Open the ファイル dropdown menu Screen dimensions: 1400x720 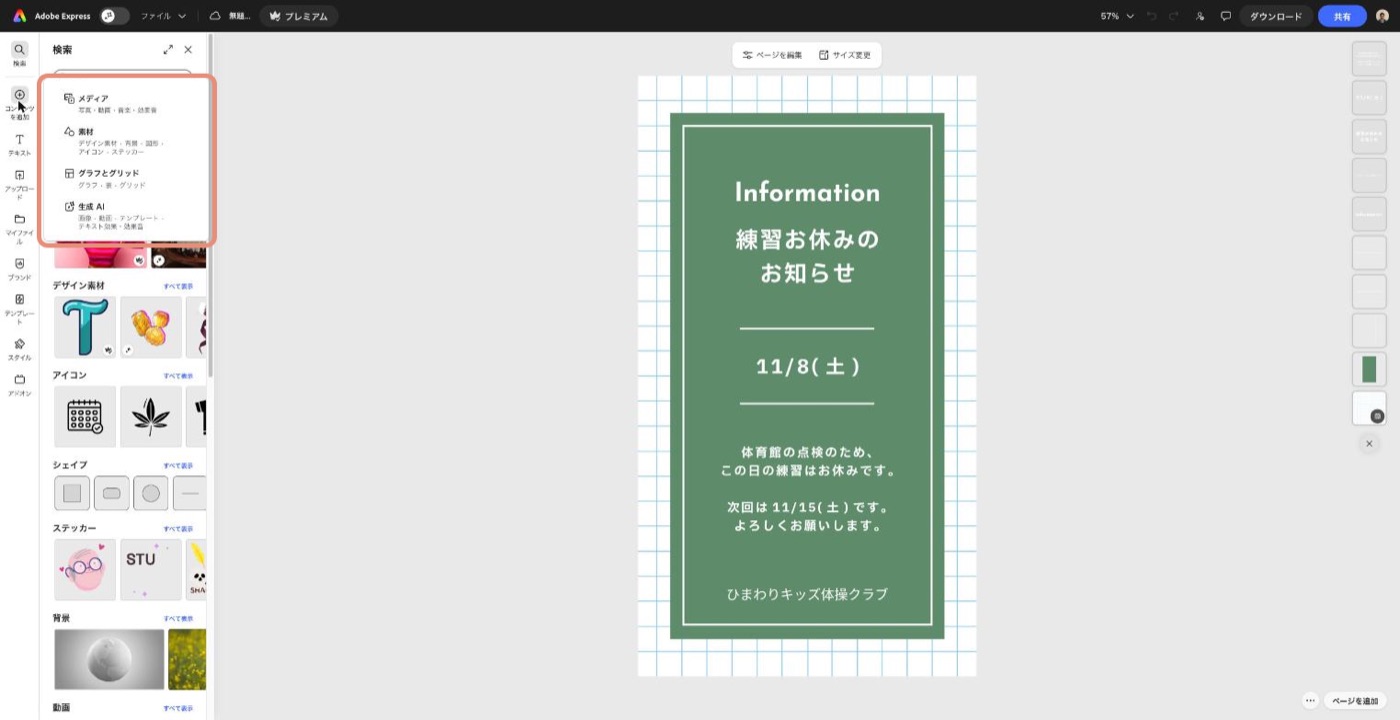click(163, 16)
